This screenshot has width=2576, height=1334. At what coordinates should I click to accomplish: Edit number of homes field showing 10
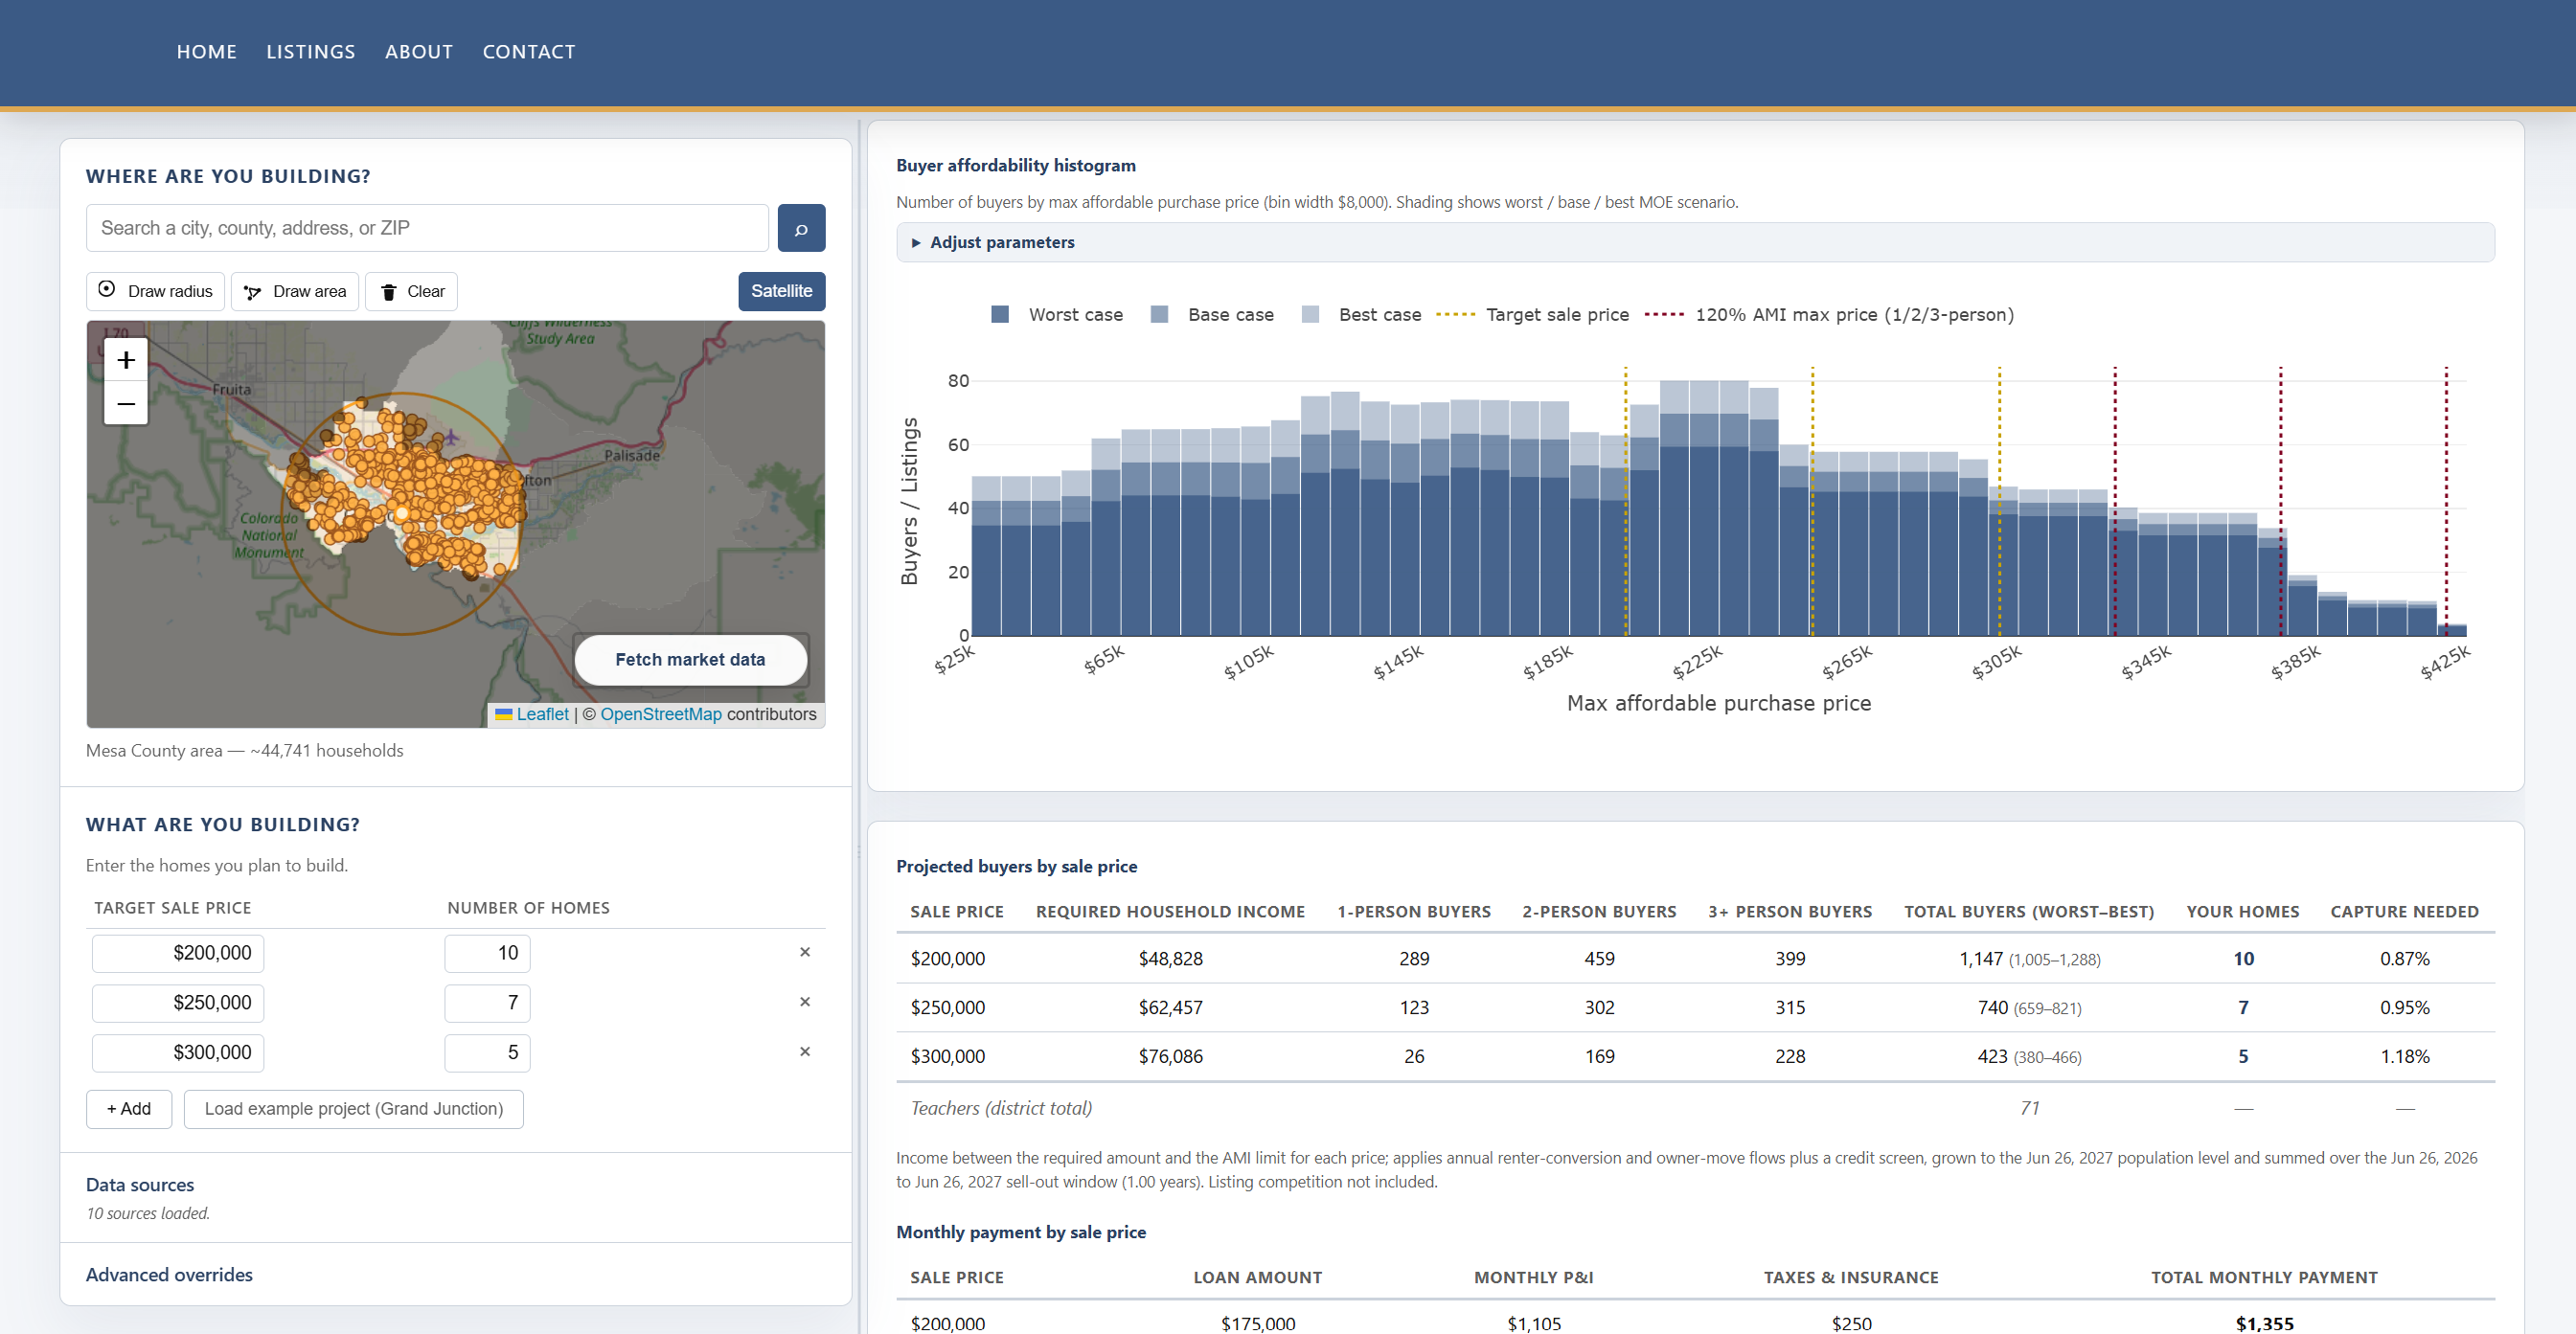coord(487,953)
